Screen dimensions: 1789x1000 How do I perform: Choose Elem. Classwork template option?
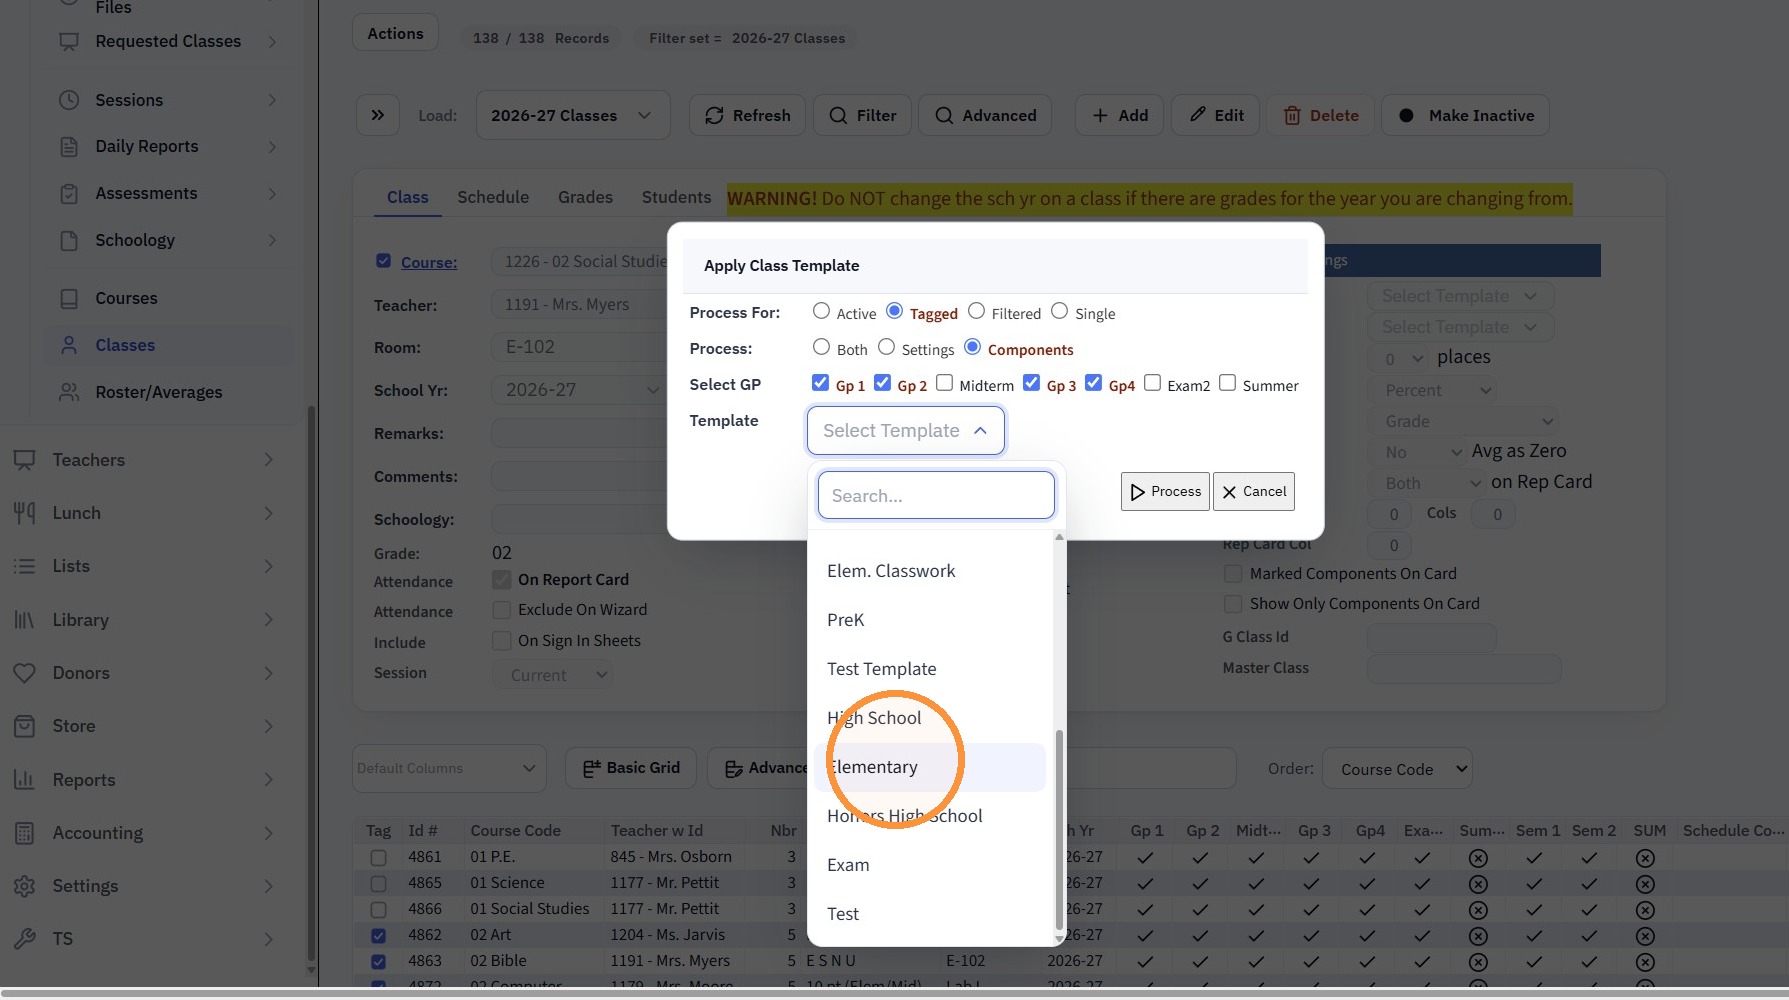[x=930, y=571]
